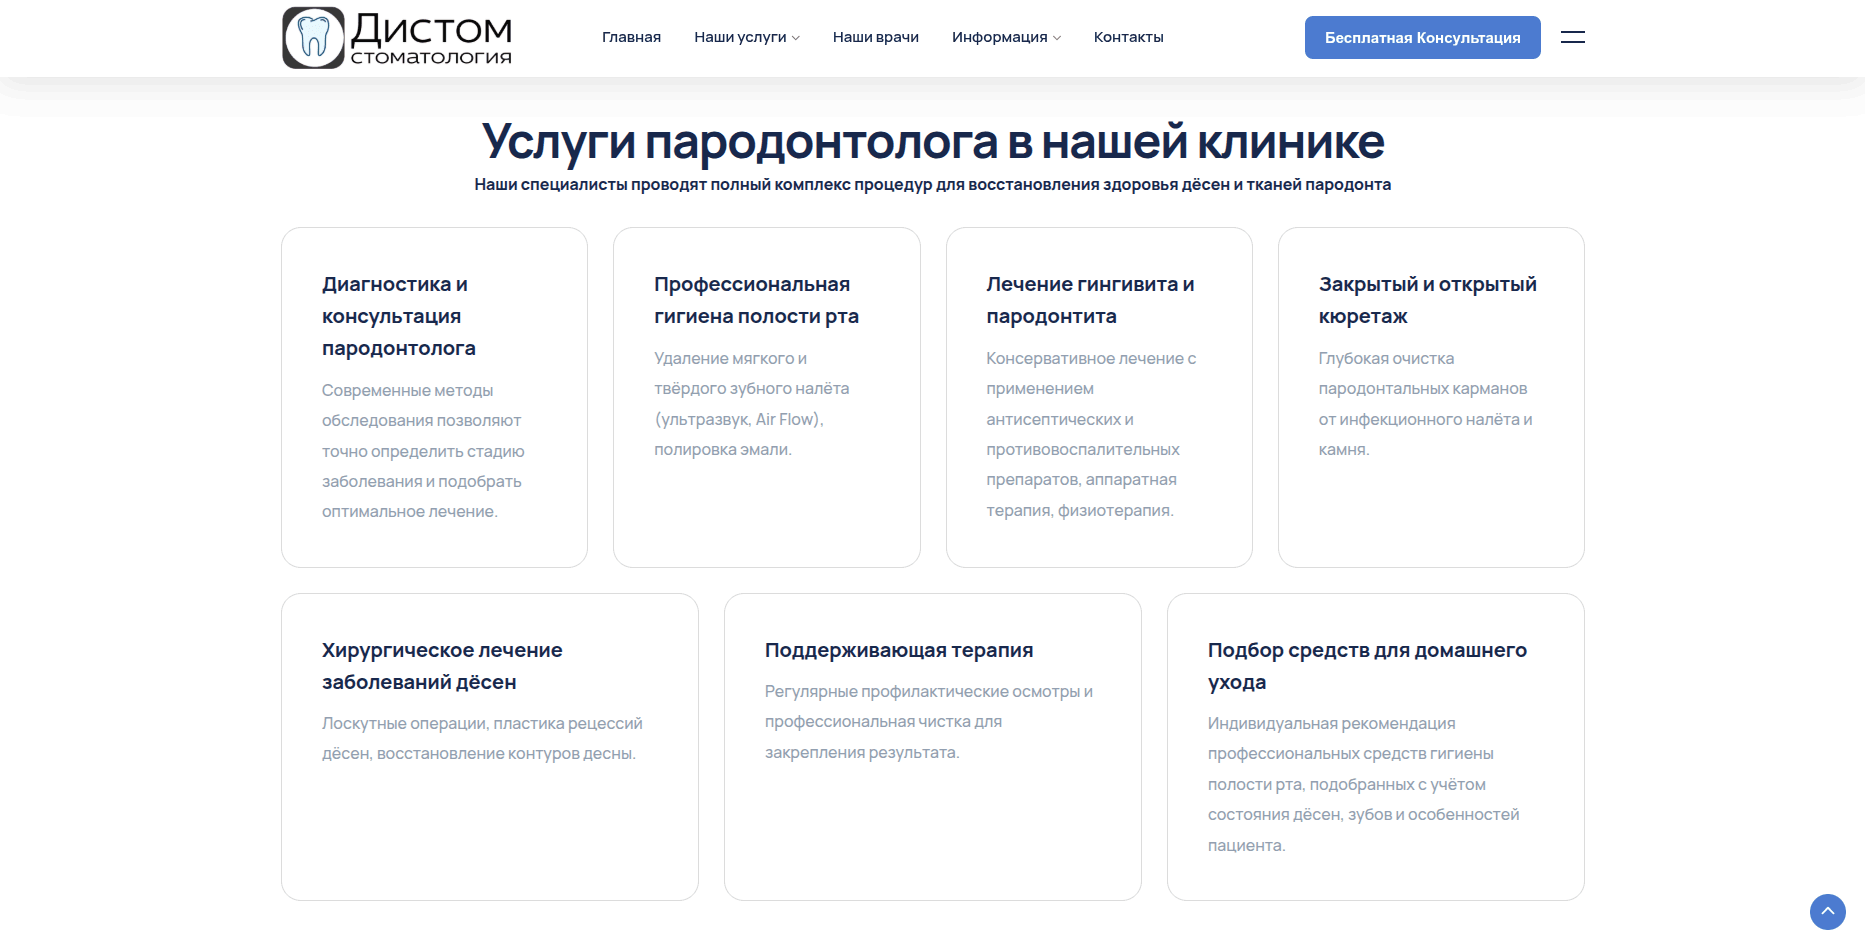Select the Профессиональная гигиена полости рта card
This screenshot has height=947, width=1865.
point(766,397)
